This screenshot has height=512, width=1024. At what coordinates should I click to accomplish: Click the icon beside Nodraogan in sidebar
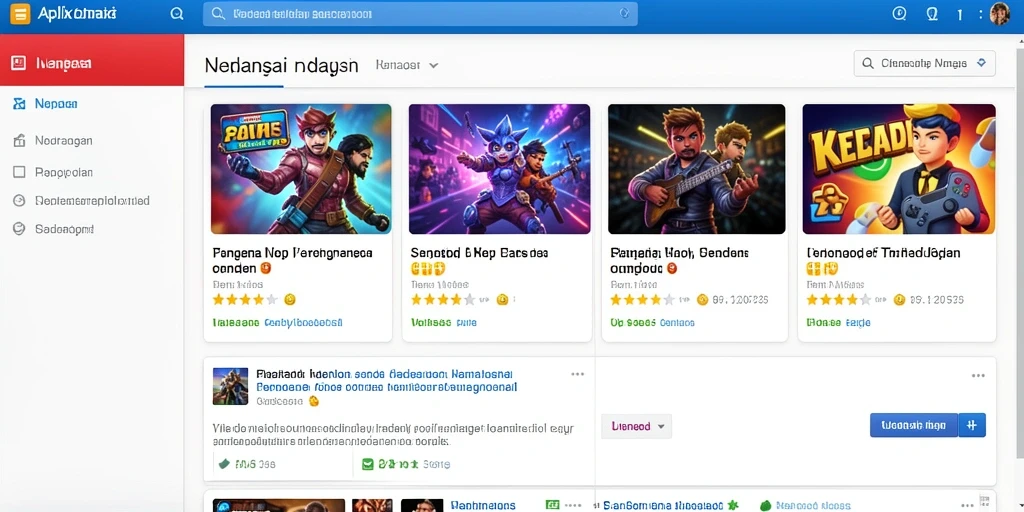tap(20, 140)
